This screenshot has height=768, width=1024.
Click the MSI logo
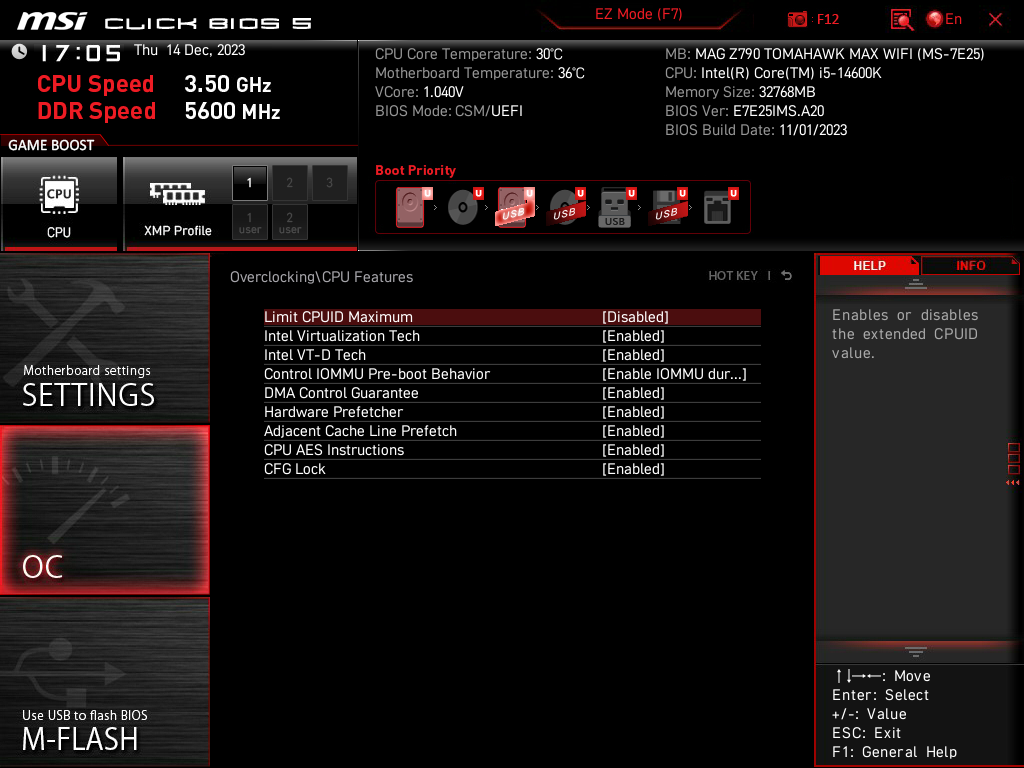52,21
